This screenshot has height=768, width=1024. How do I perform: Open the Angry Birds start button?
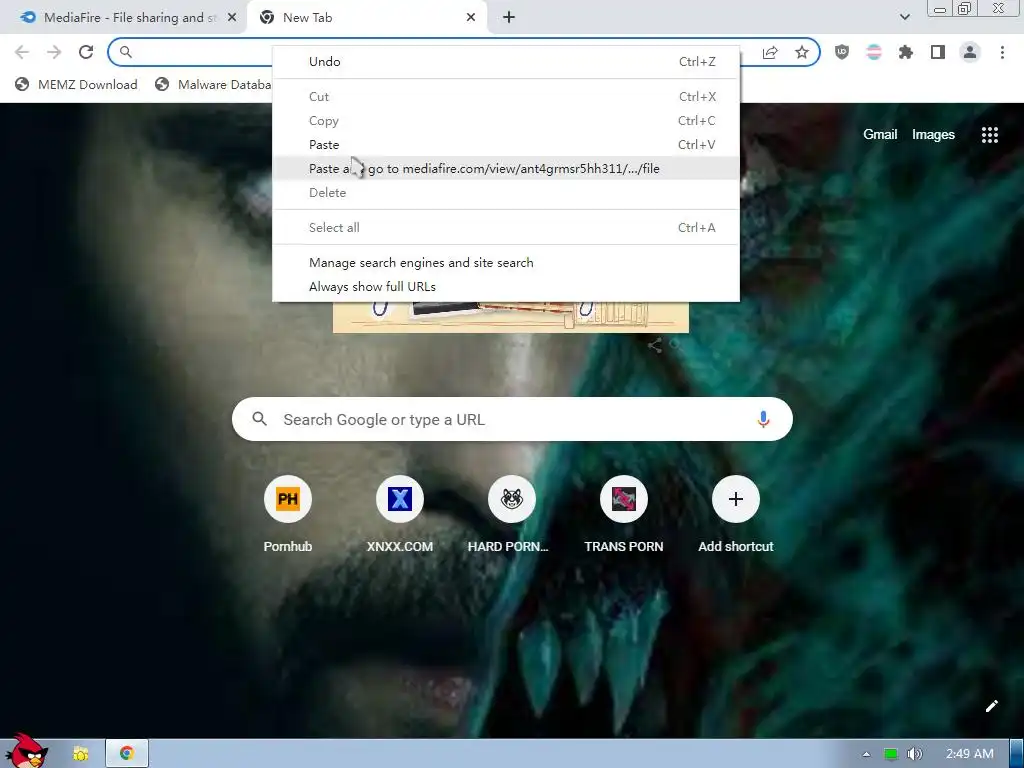click(26, 752)
